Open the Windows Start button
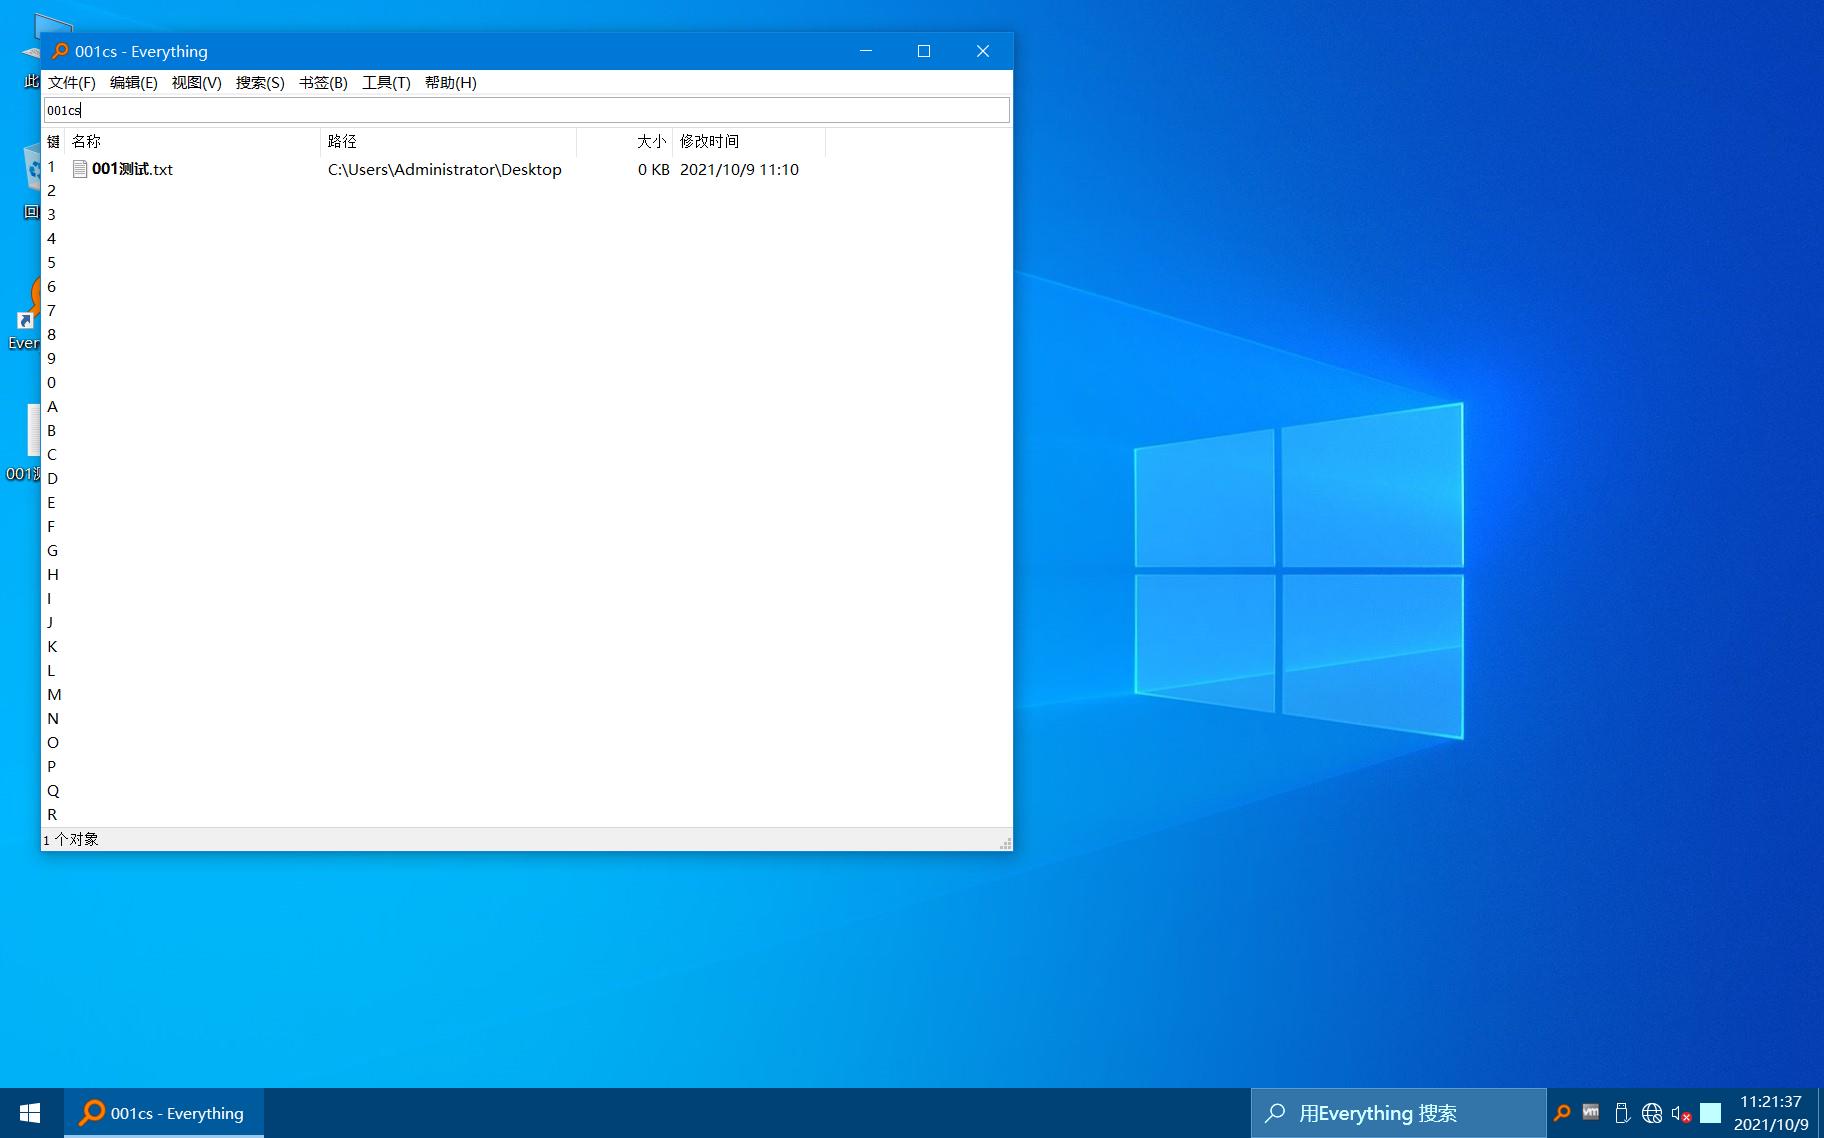The height and width of the screenshot is (1138, 1824). click(x=30, y=1112)
